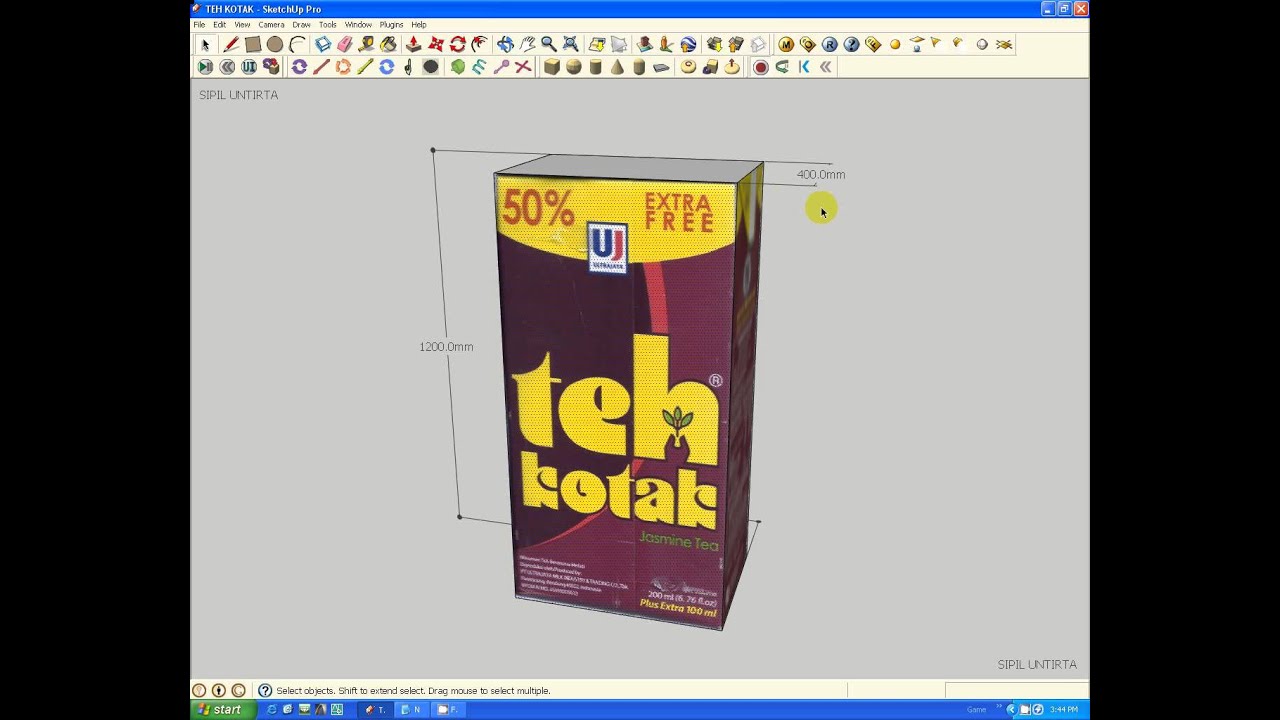This screenshot has width=1280, height=720.
Task: Click the round R plugin icon
Action: point(830,44)
